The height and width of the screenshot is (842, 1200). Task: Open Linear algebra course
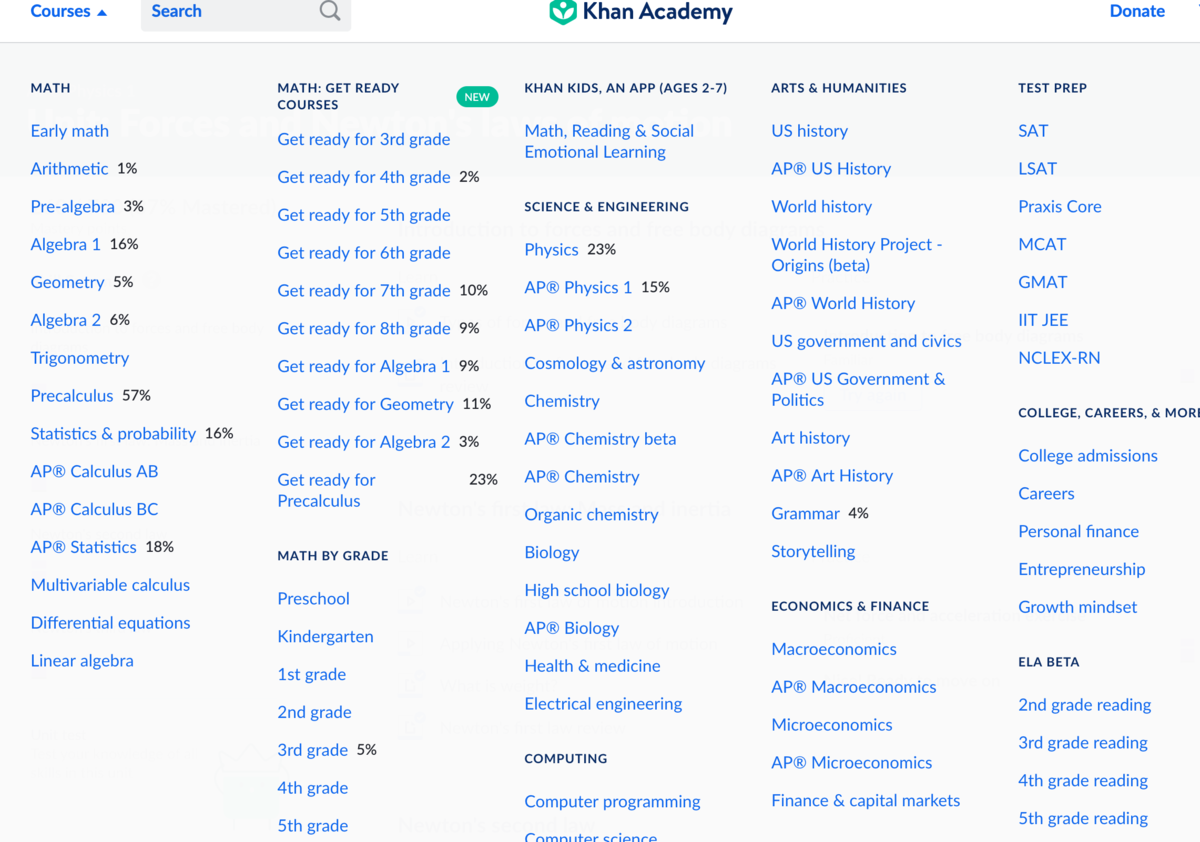(x=82, y=661)
